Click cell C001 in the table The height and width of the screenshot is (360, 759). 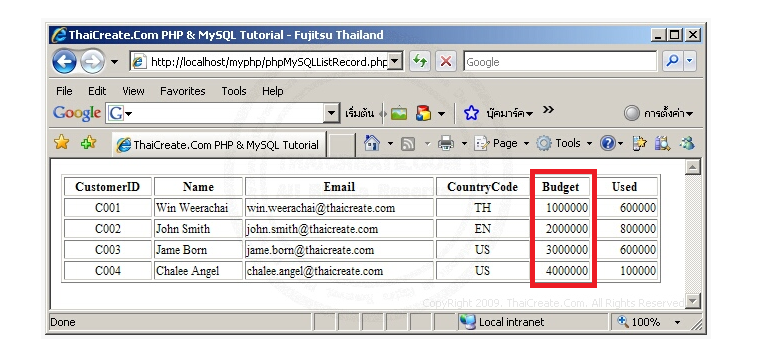pyautogui.click(x=107, y=208)
